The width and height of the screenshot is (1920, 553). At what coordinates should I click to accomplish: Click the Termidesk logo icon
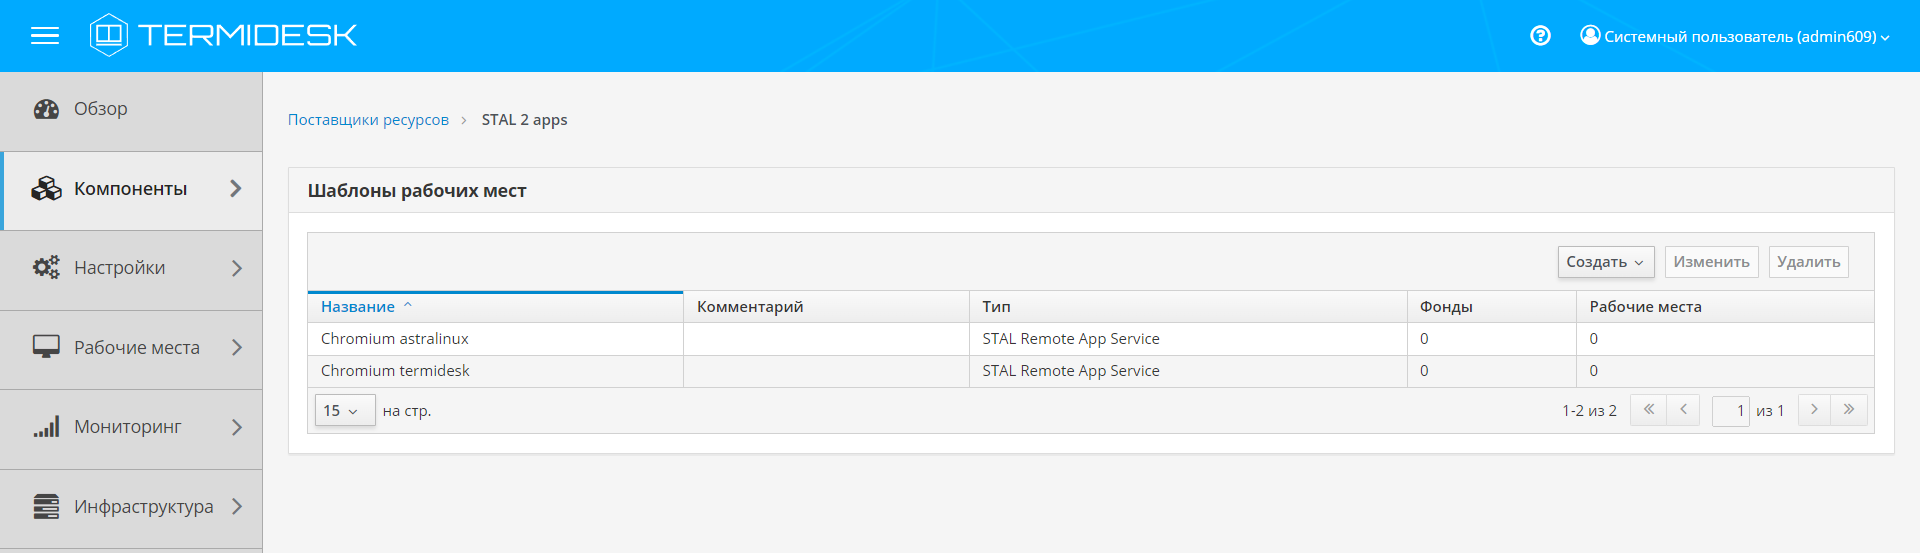(108, 35)
